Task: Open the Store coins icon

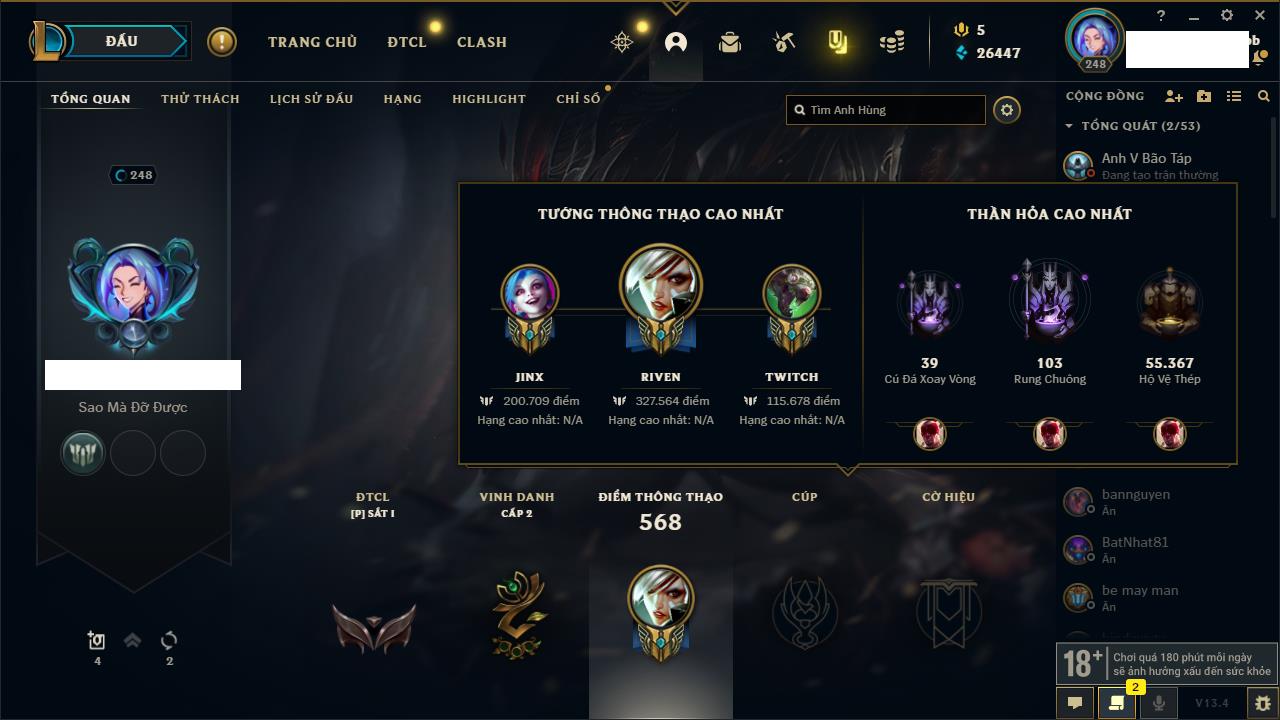Action: click(x=892, y=42)
